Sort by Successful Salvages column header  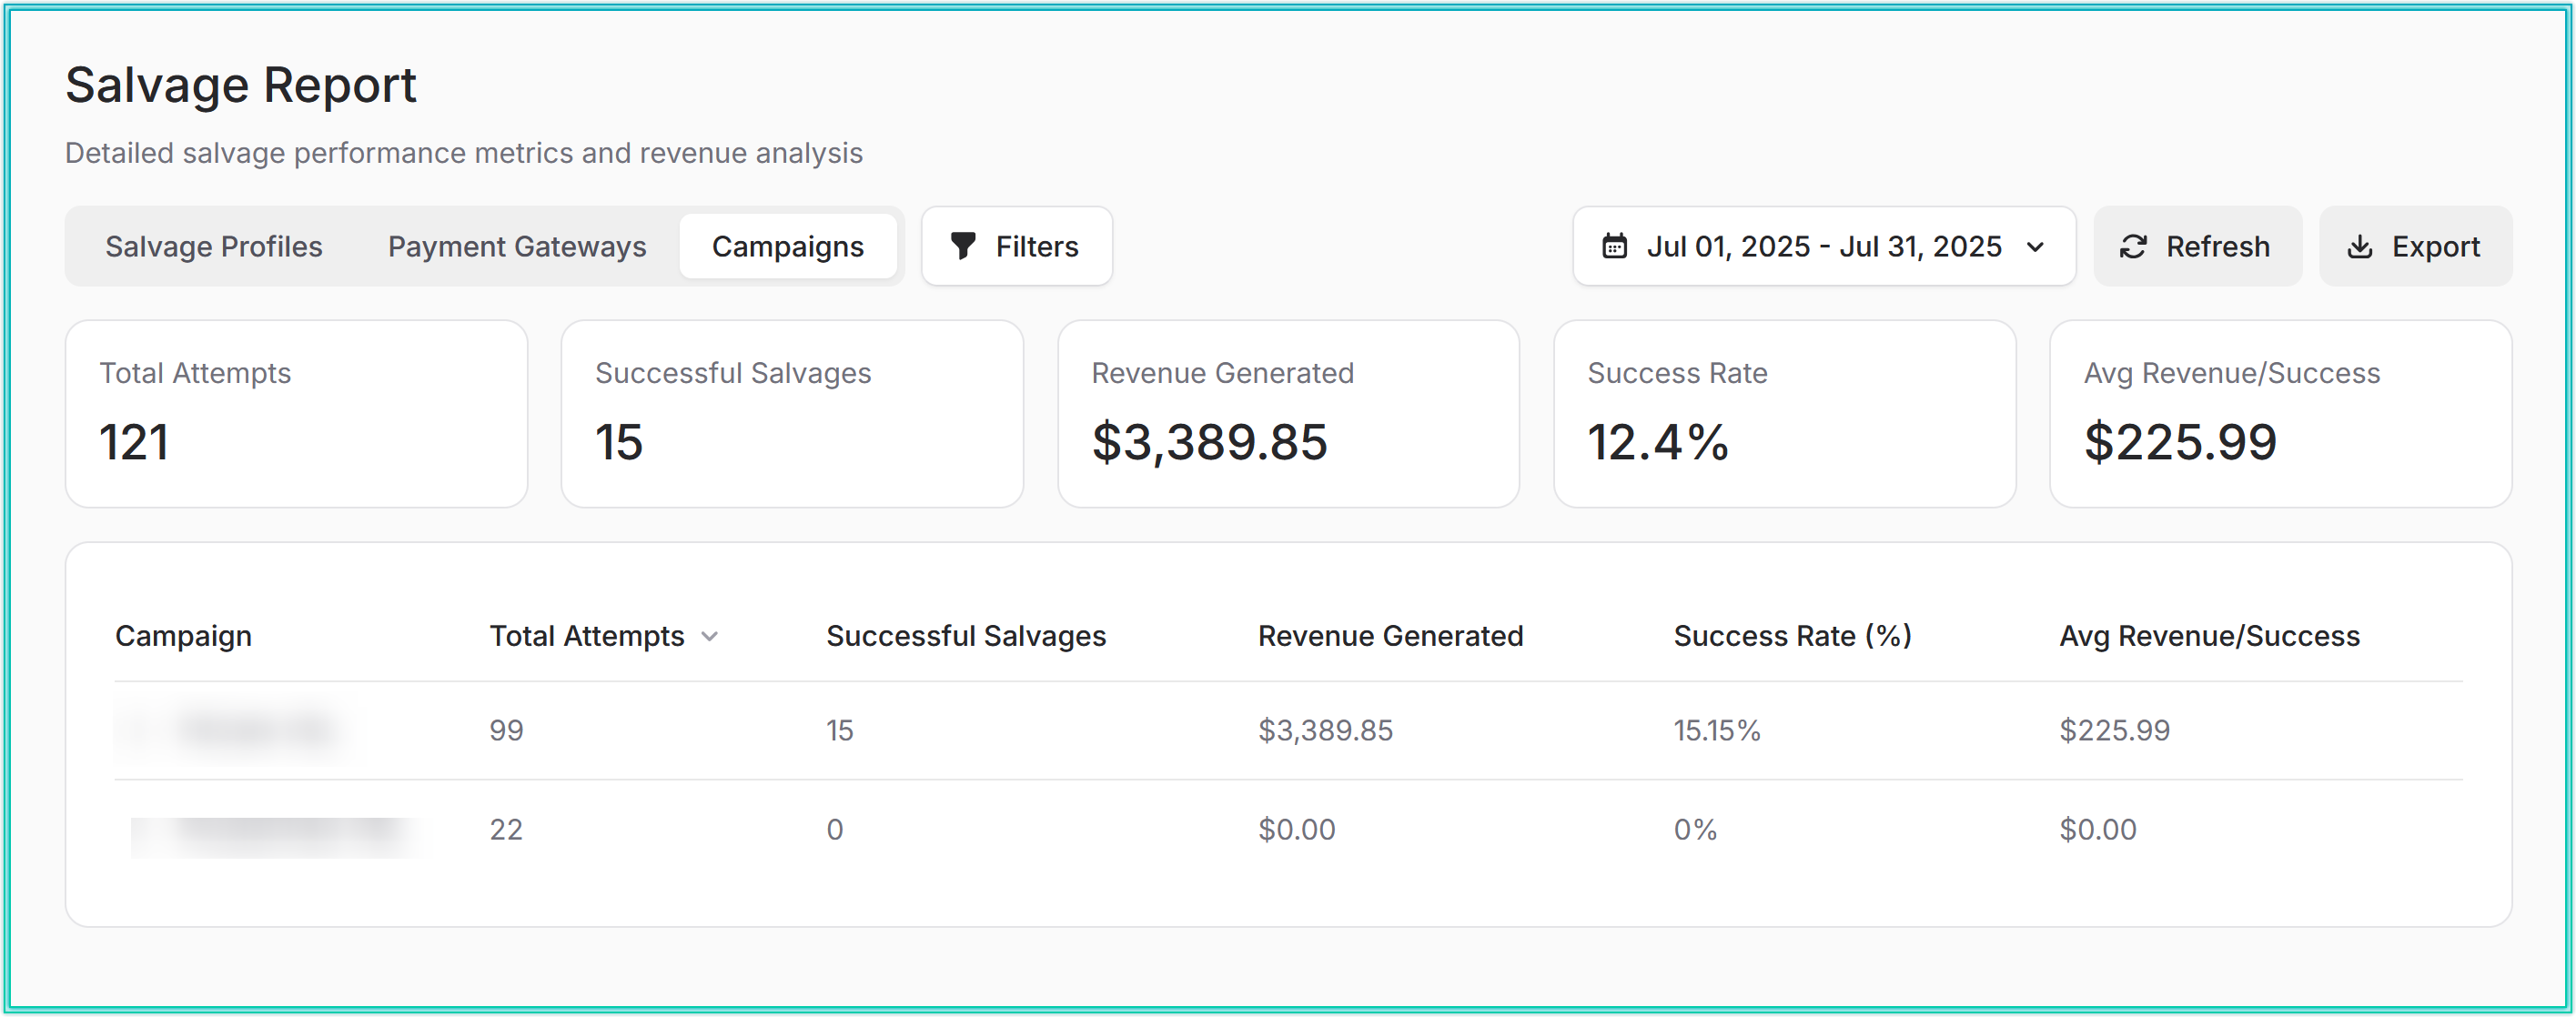tap(965, 636)
